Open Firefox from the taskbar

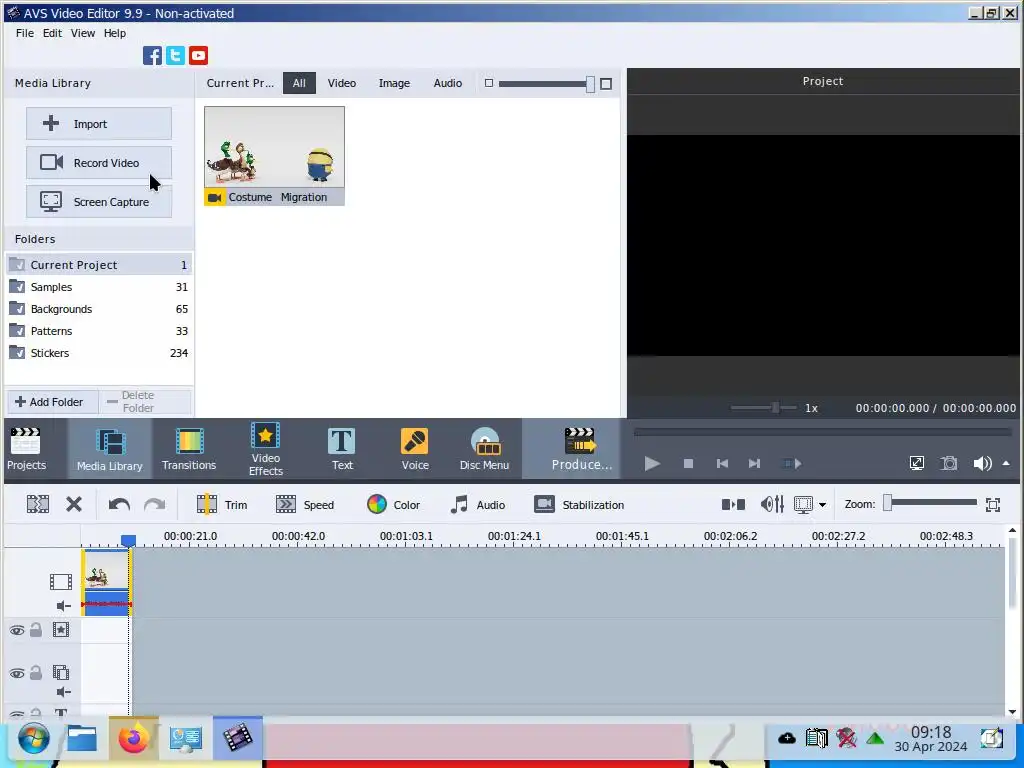(x=134, y=739)
